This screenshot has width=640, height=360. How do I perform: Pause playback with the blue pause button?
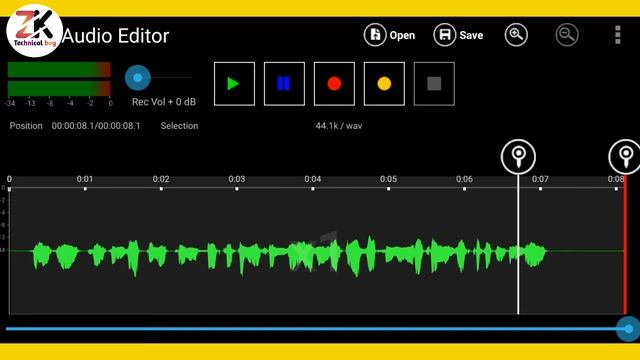(x=284, y=84)
